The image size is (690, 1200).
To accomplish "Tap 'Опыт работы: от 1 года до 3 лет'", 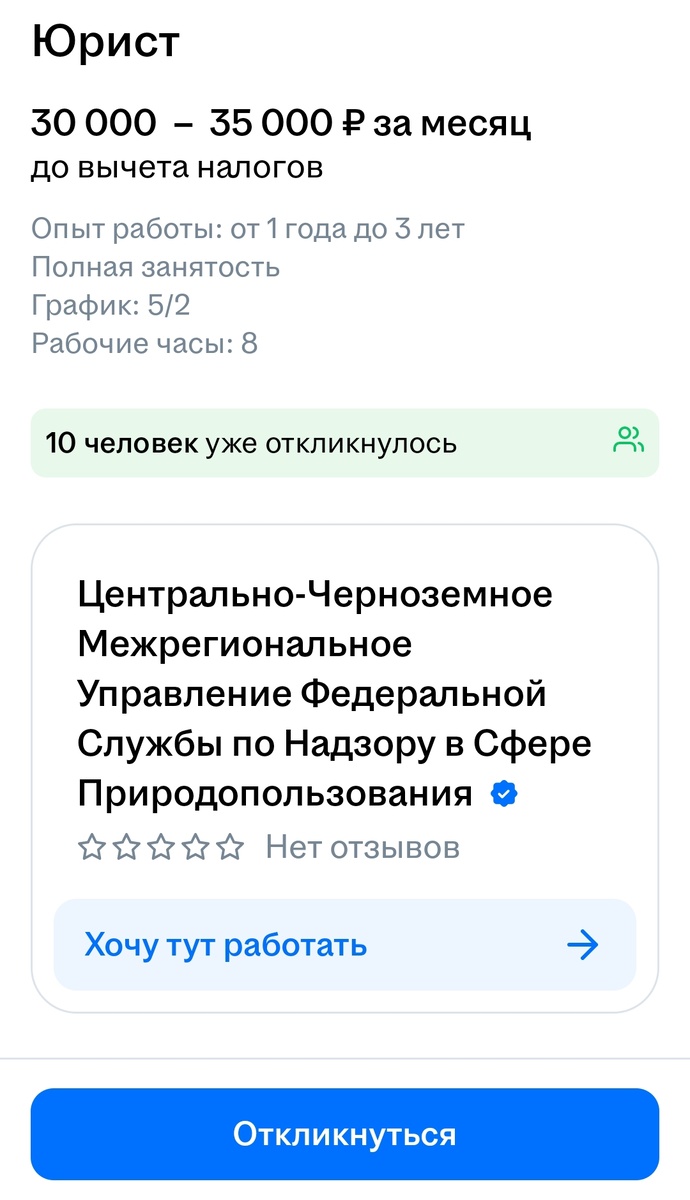I will click(246, 228).
